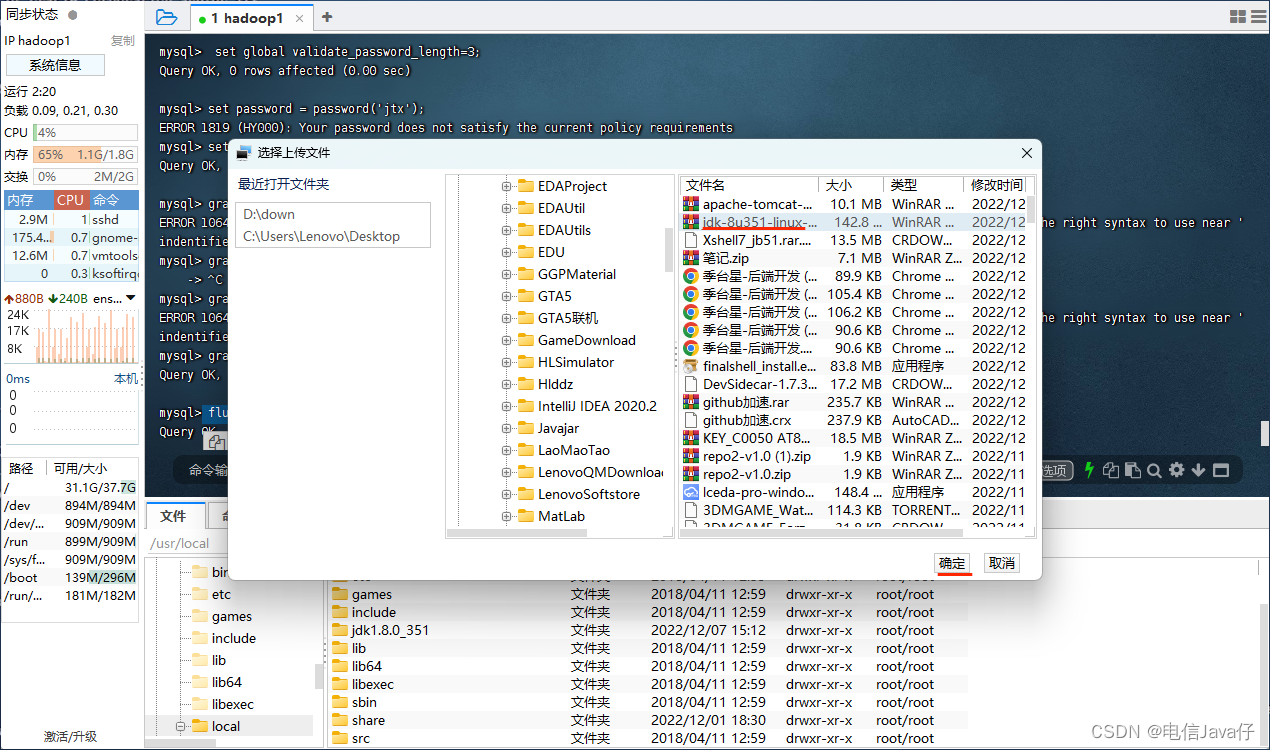Open the connection manager folder icon
The height and width of the screenshot is (750, 1270).
167,17
